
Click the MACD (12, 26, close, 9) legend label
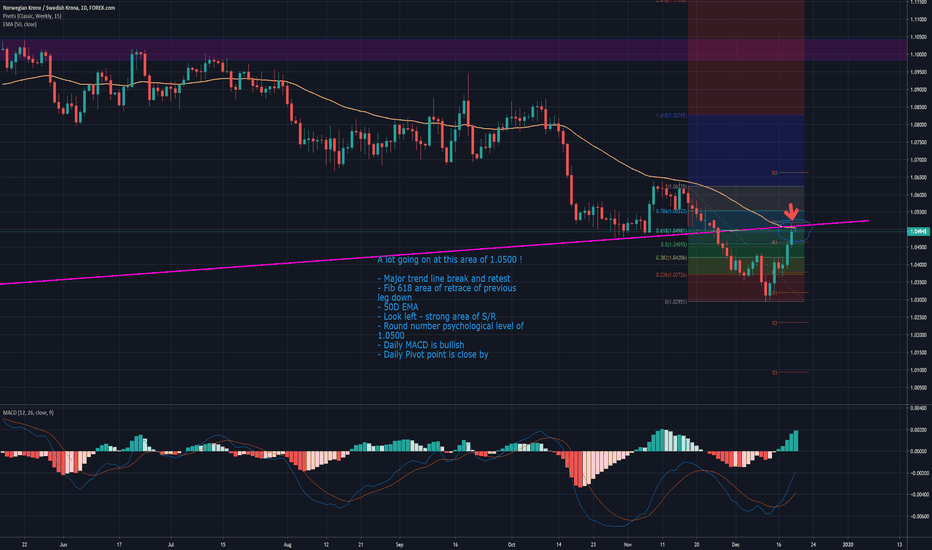click(x=30, y=412)
